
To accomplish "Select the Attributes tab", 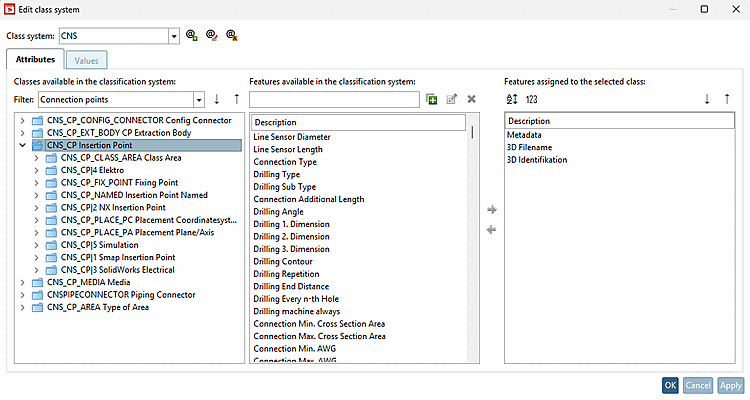I will click(x=36, y=61).
